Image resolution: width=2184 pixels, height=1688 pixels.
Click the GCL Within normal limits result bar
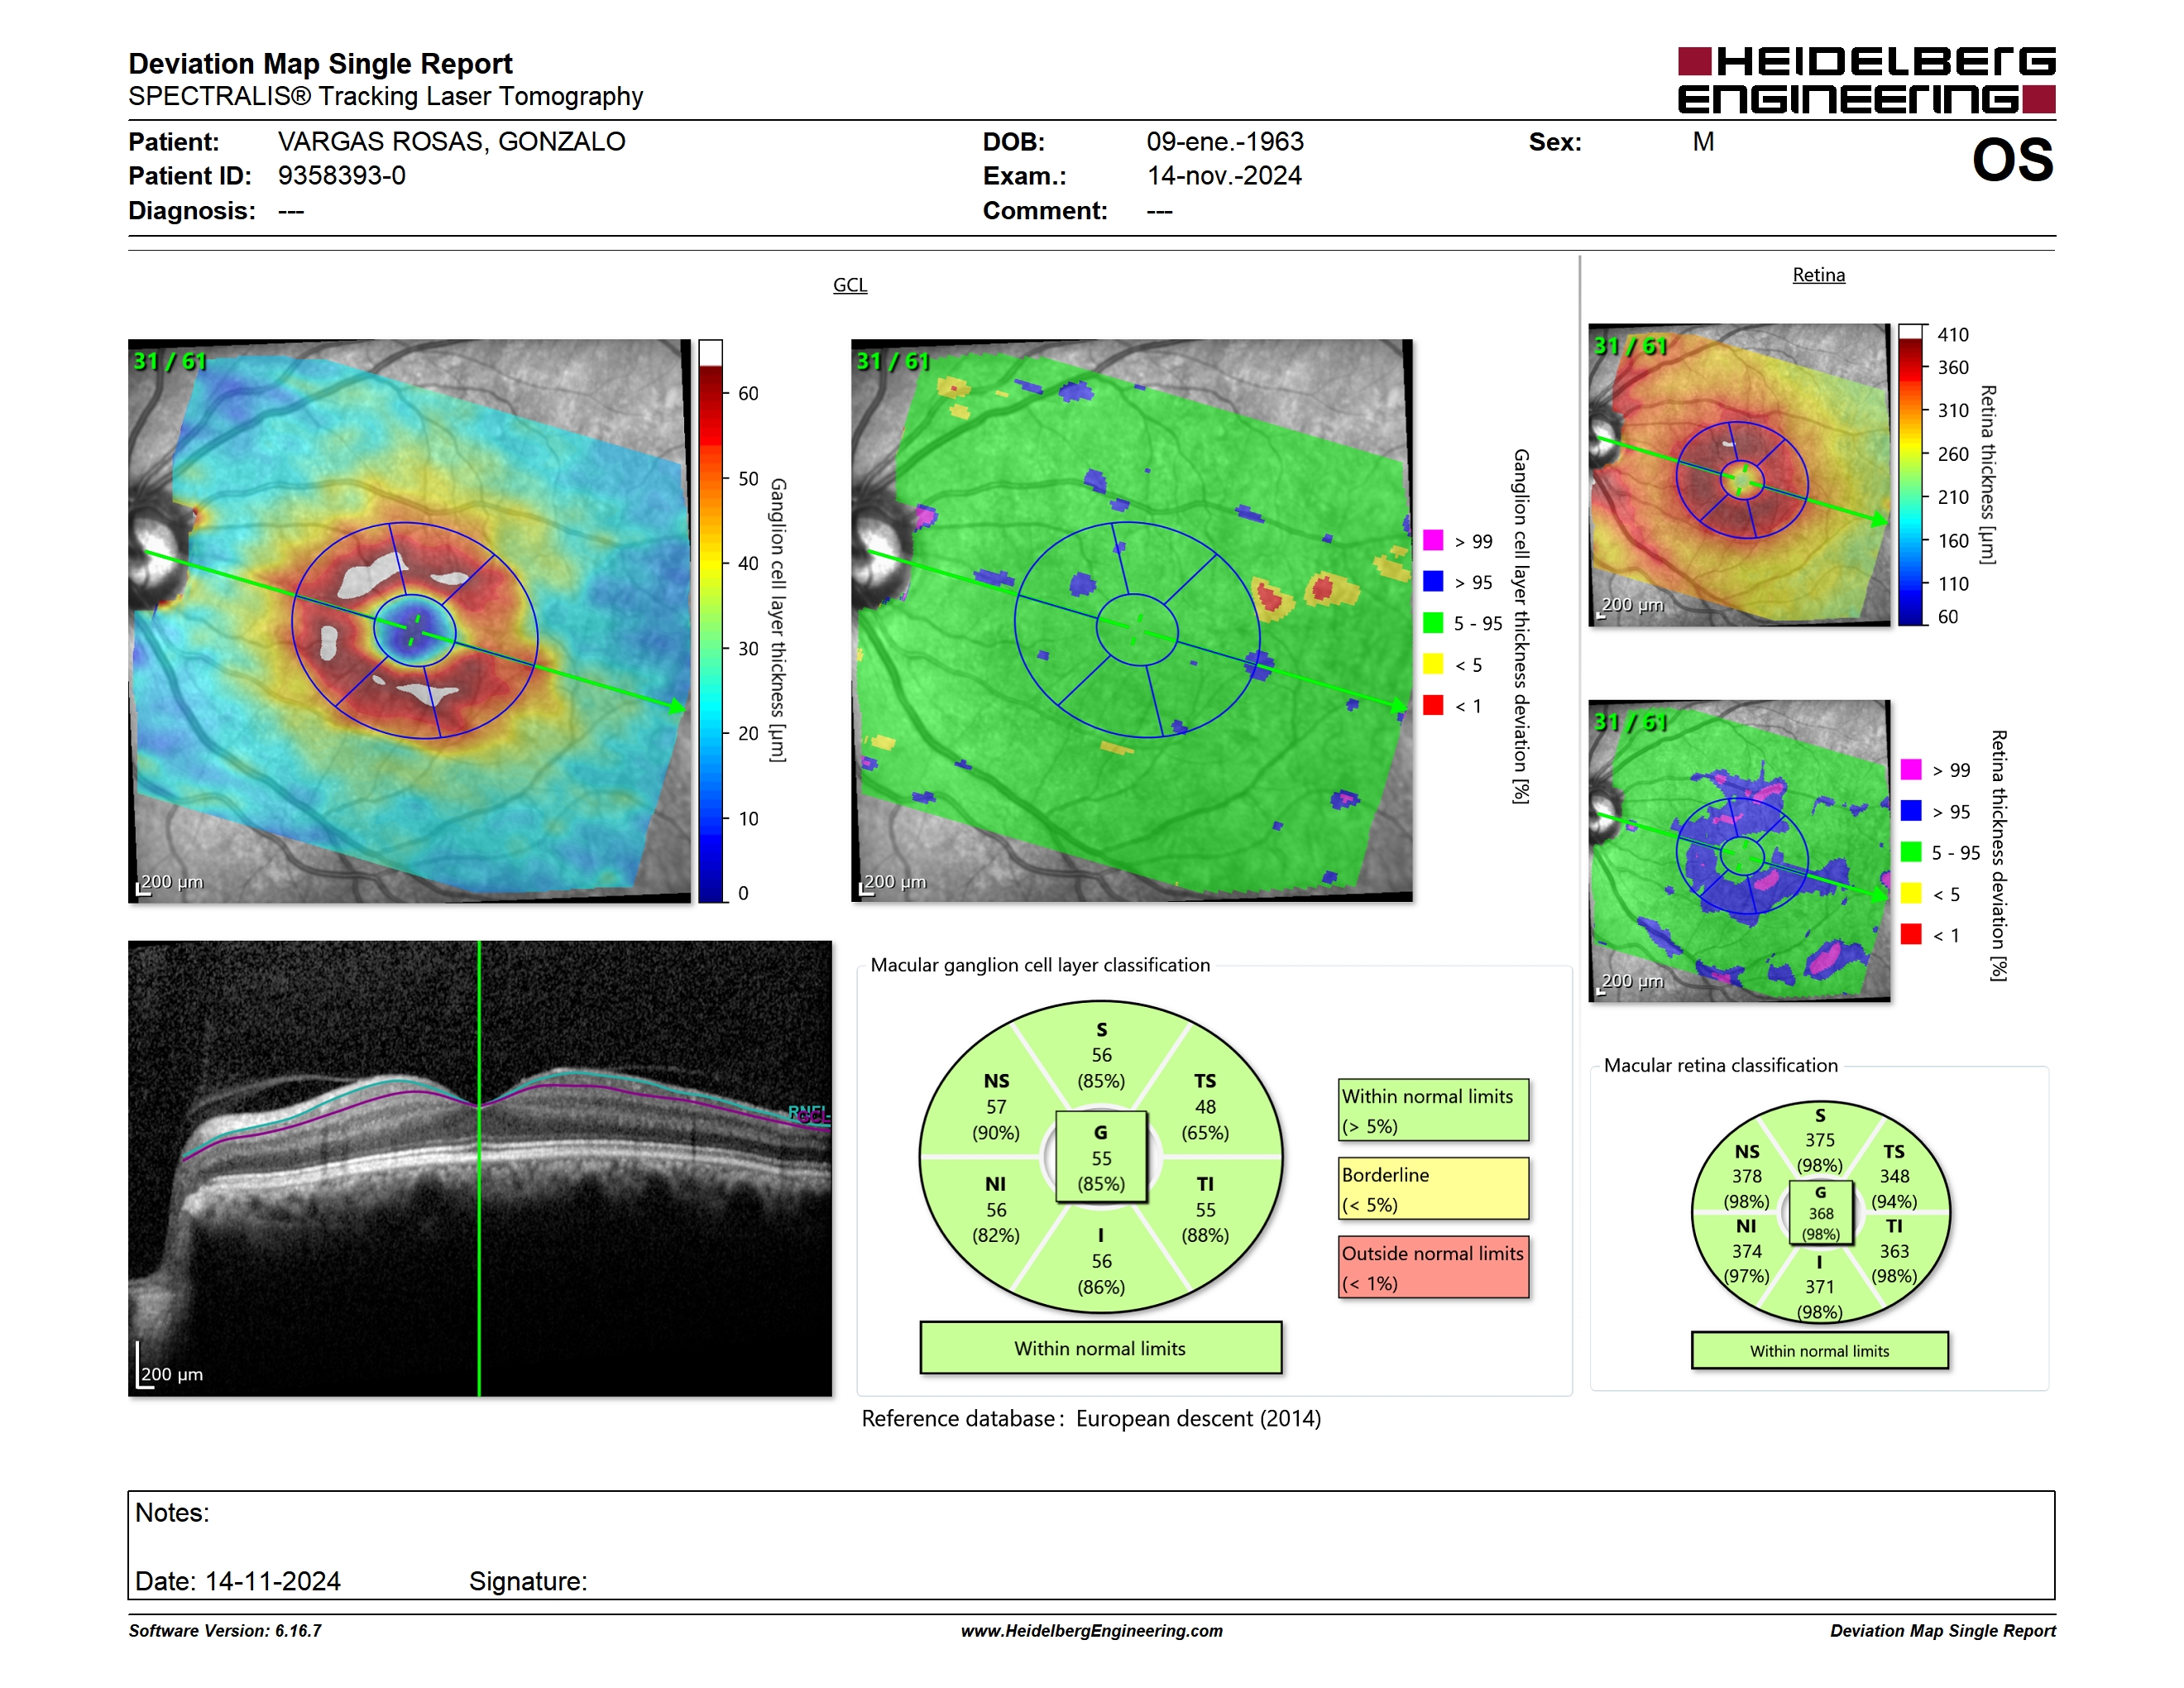tap(1100, 1348)
